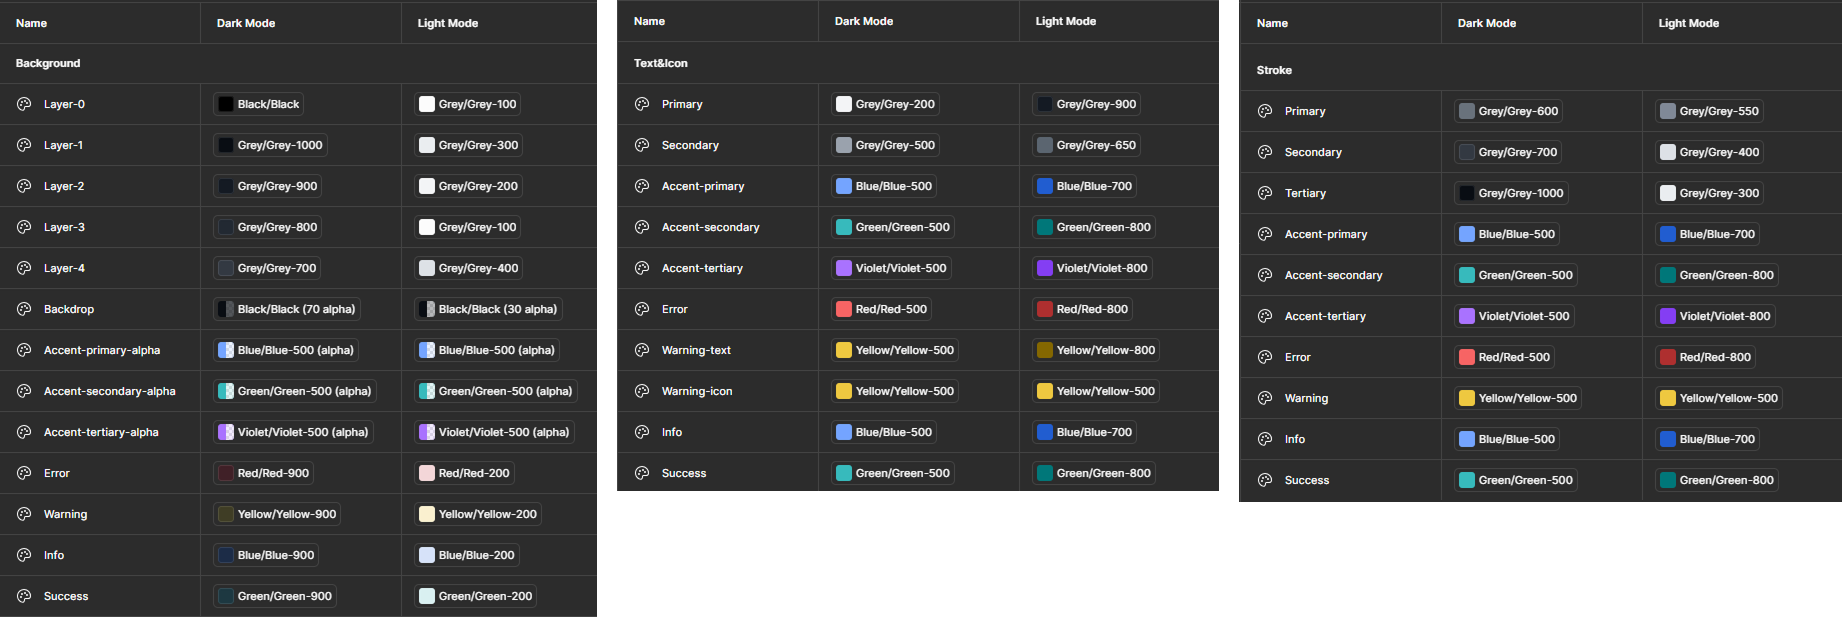Viewport: 1842px width, 617px height.
Task: Click the palette icon beside Warning-text
Action: [x=642, y=350]
